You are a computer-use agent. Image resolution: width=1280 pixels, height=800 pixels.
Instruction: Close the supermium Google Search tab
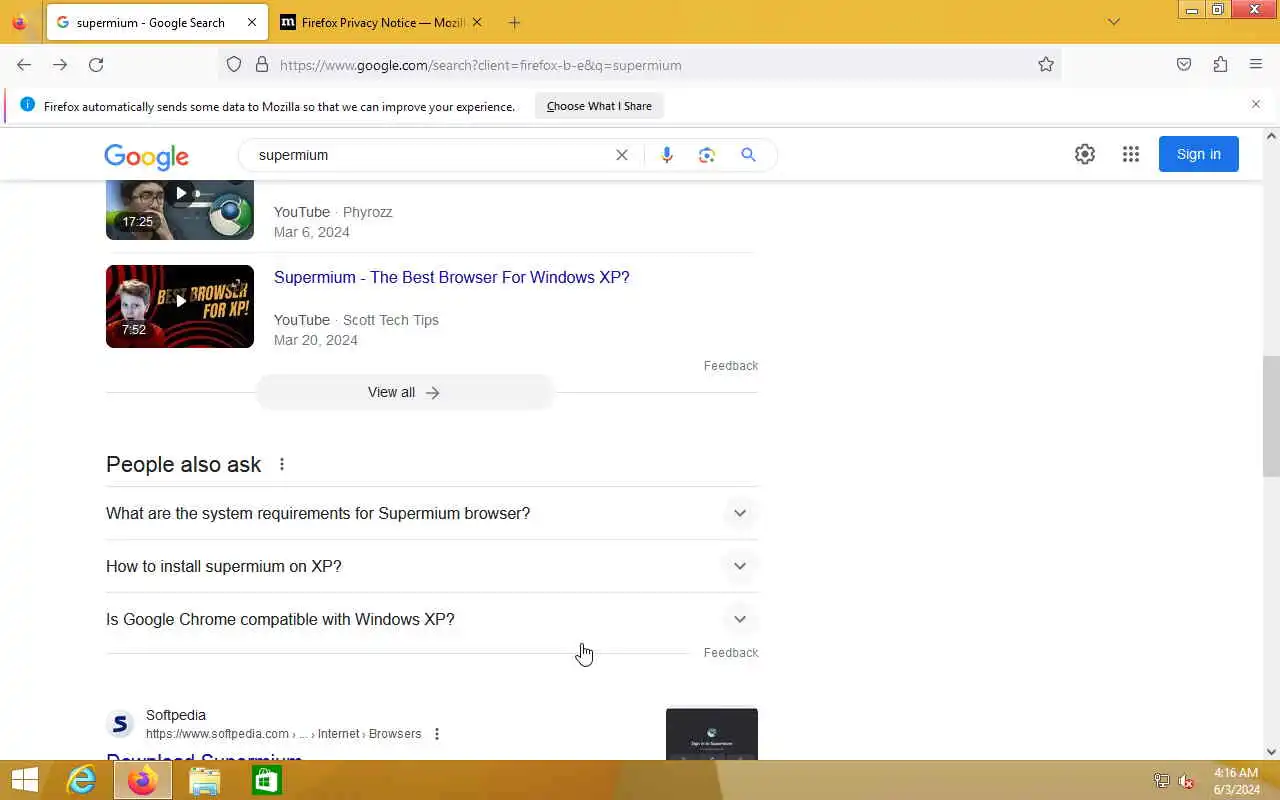click(252, 22)
